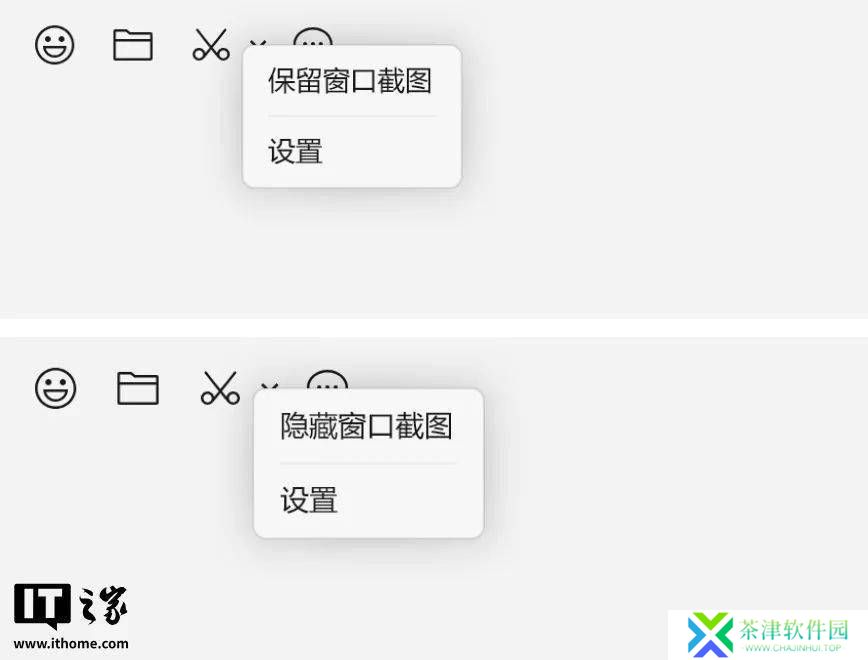Click the 之家 calligraphy beside IT logo

[x=103, y=605]
